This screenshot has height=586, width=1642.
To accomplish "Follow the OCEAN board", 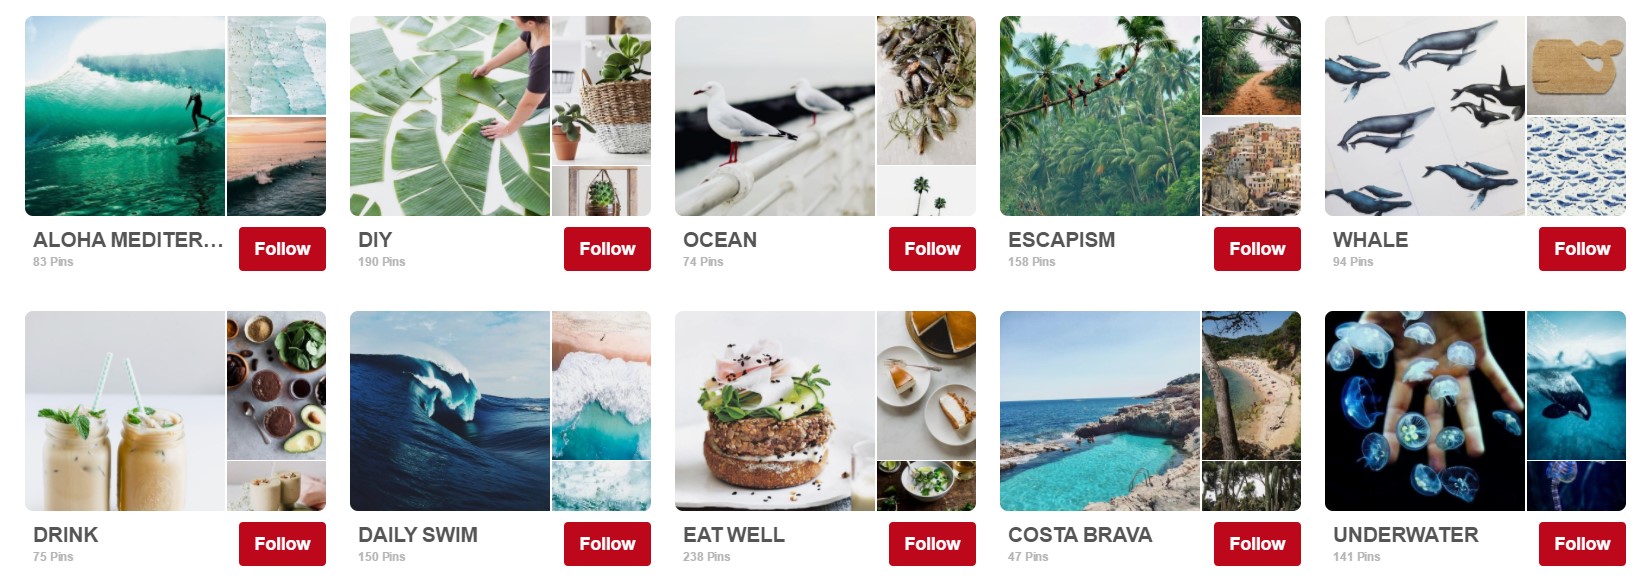I will click(932, 249).
